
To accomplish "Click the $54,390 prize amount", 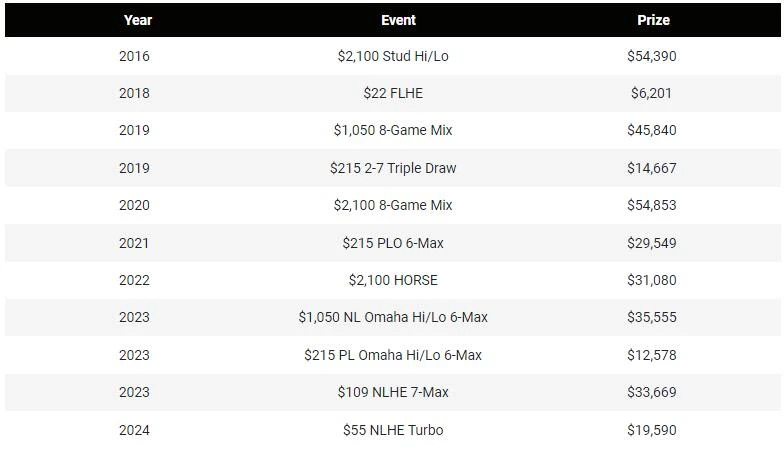I will (x=652, y=56).
